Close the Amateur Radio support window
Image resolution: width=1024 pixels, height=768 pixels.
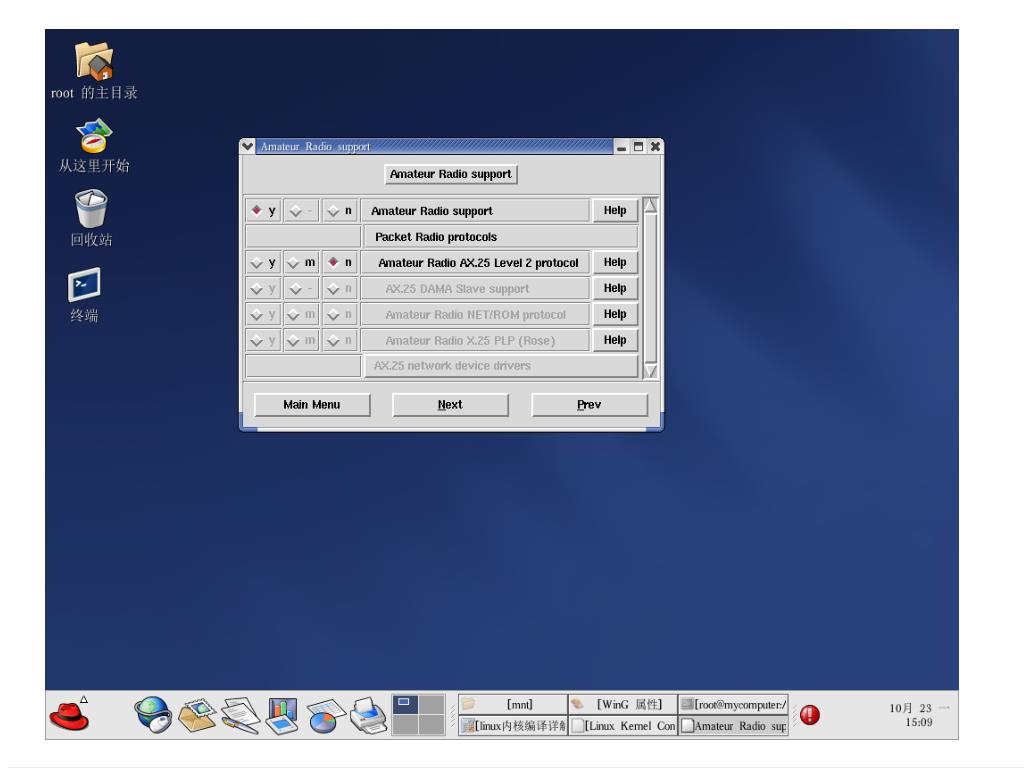point(655,147)
